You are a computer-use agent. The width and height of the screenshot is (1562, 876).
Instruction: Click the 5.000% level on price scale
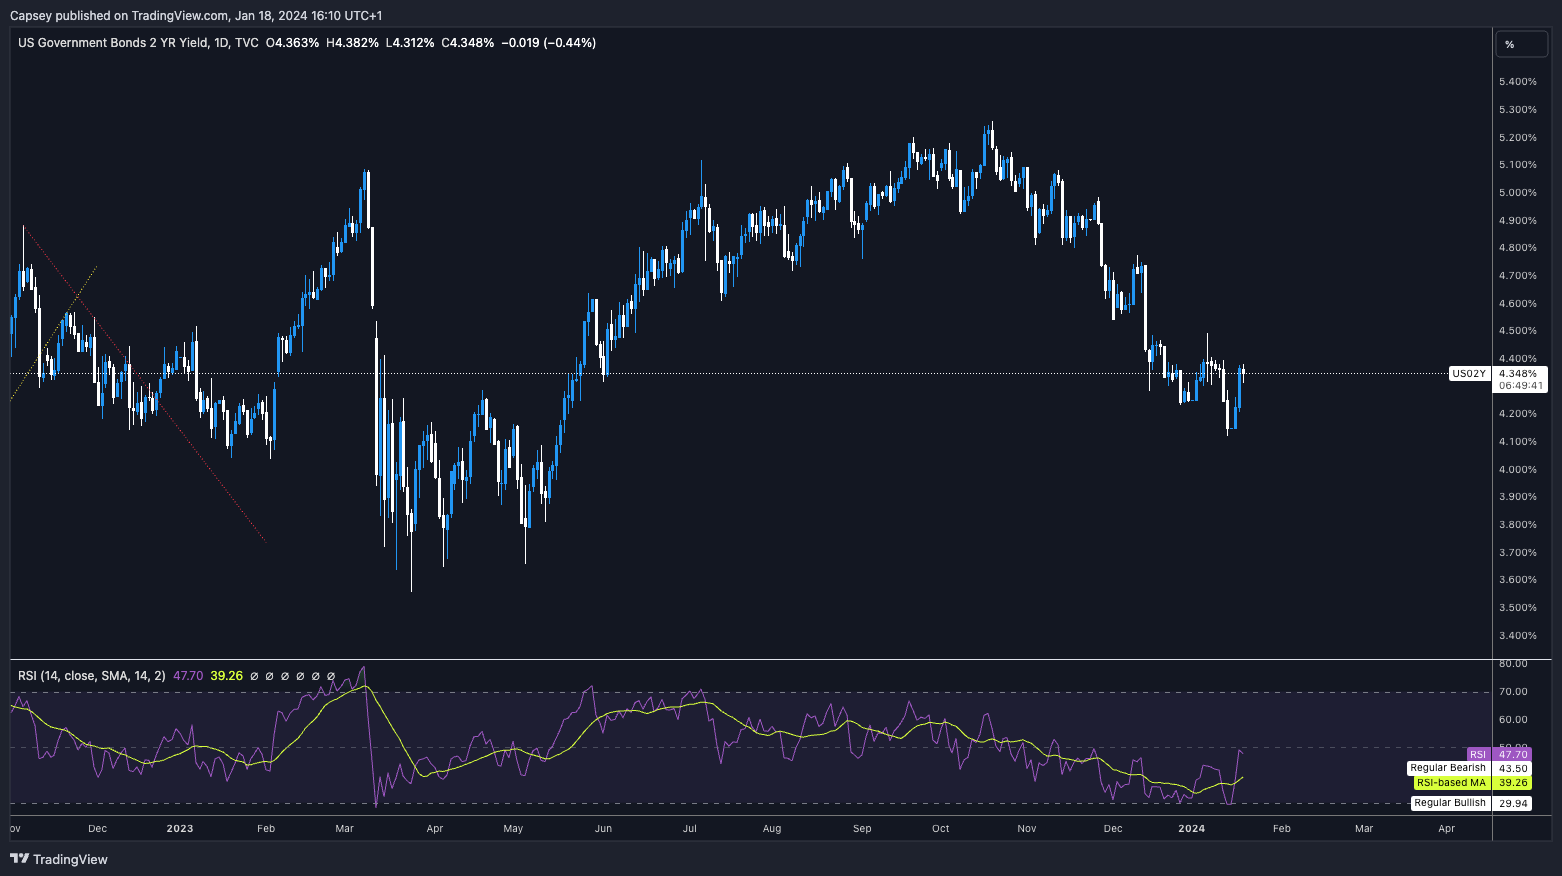1517,193
